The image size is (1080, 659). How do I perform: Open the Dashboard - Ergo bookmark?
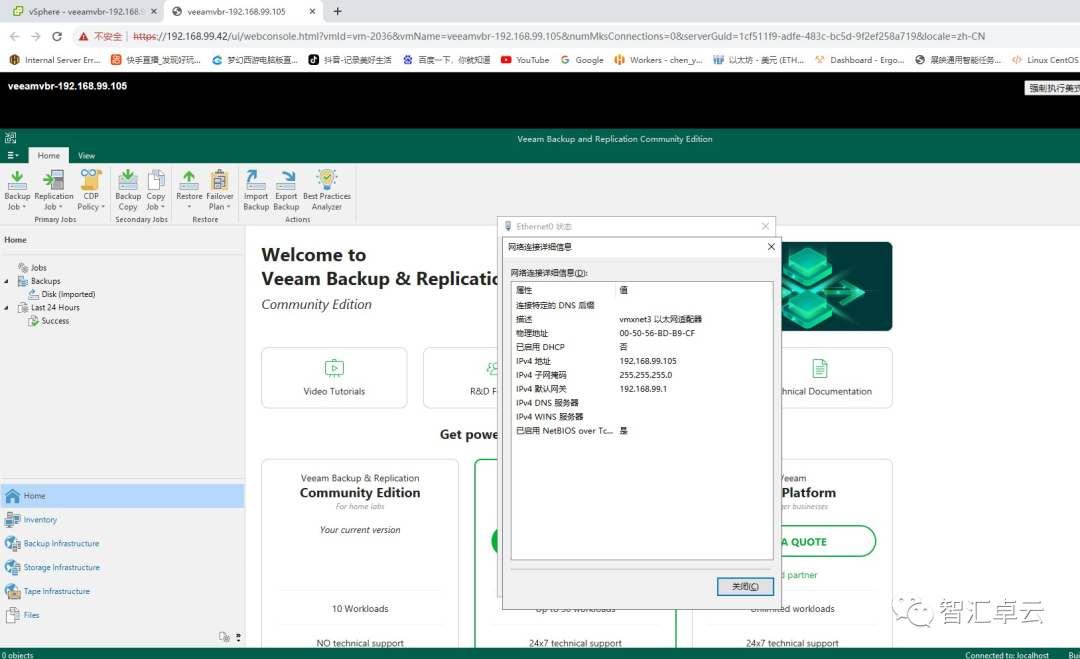tap(860, 60)
